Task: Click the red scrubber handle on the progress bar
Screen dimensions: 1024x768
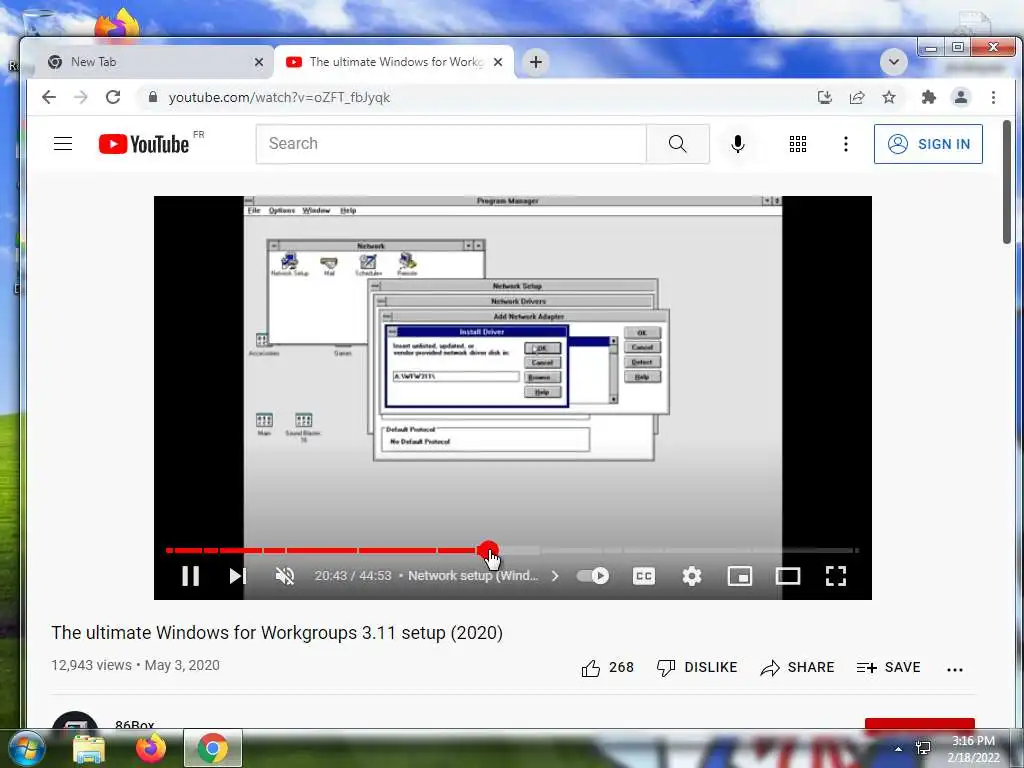Action: [487, 551]
